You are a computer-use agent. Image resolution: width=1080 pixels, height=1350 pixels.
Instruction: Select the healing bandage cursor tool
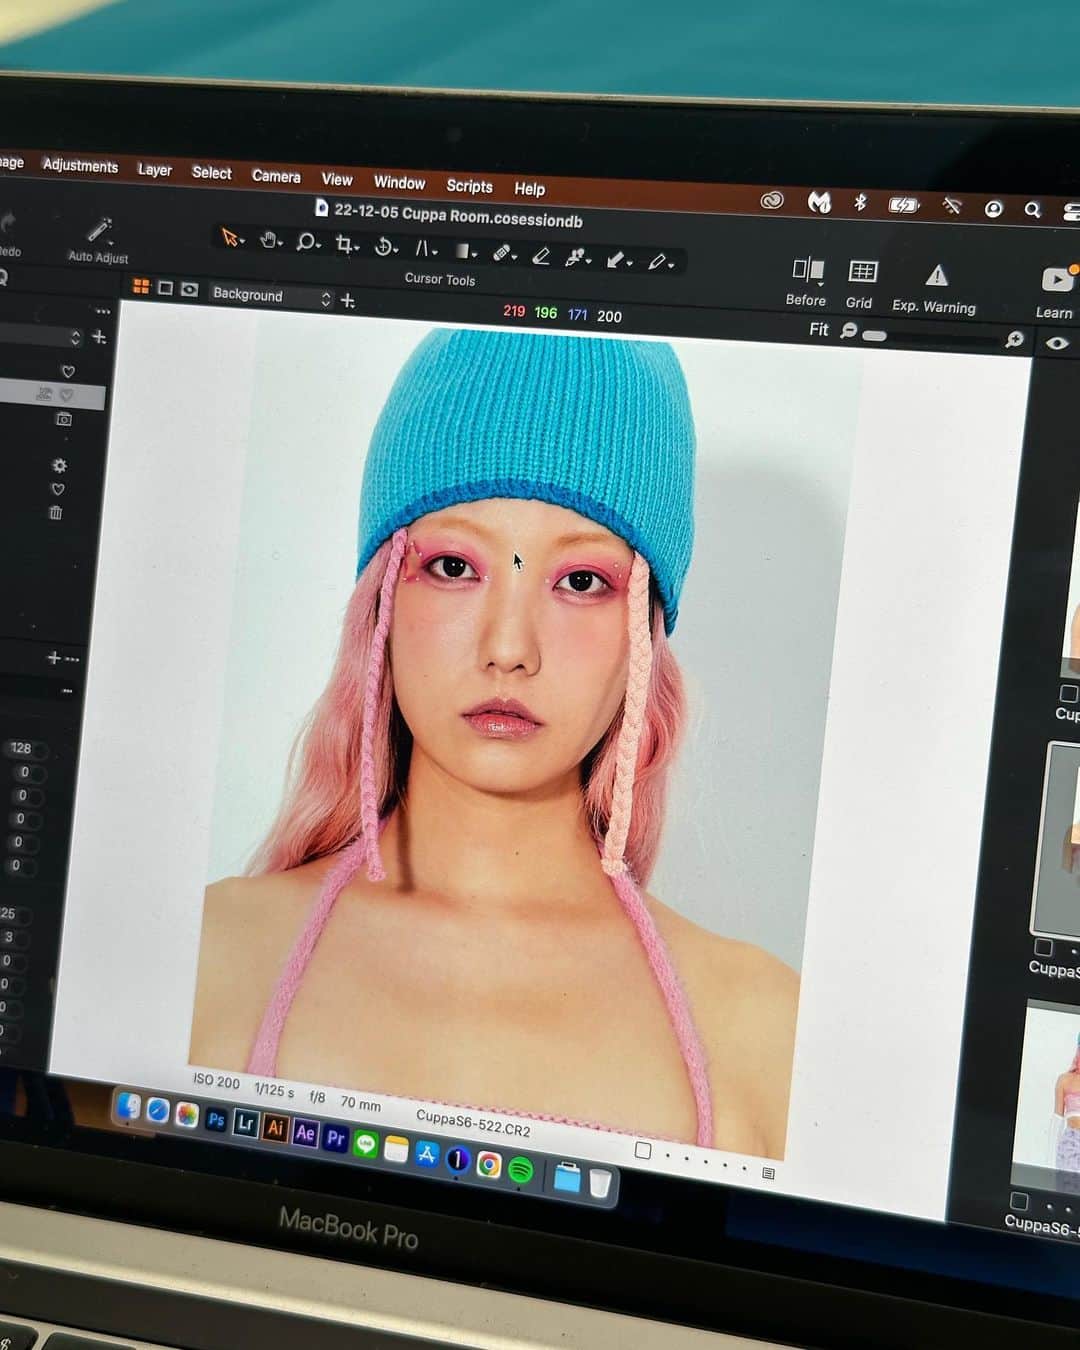click(502, 253)
